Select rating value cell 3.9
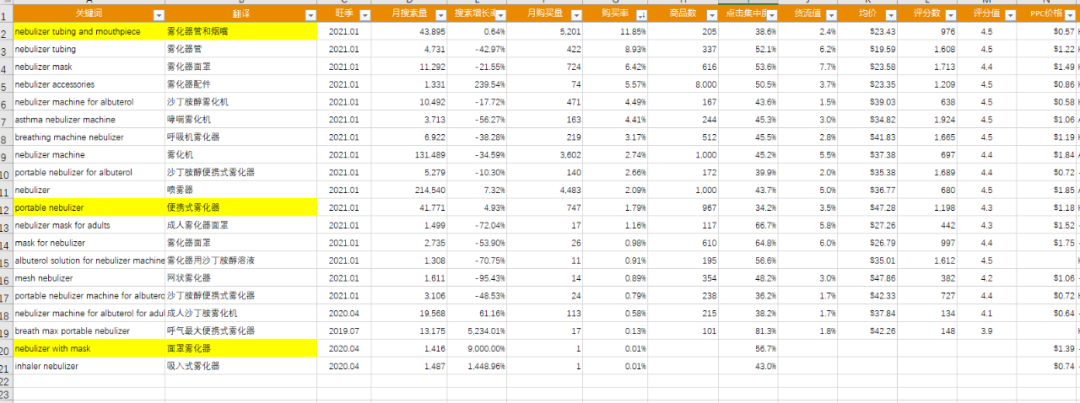Image resolution: width=1080 pixels, height=403 pixels. point(987,331)
